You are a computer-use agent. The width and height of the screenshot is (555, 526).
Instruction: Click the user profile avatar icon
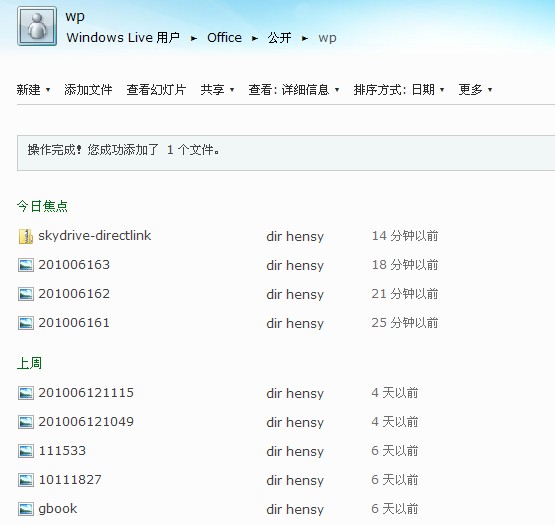point(37,26)
